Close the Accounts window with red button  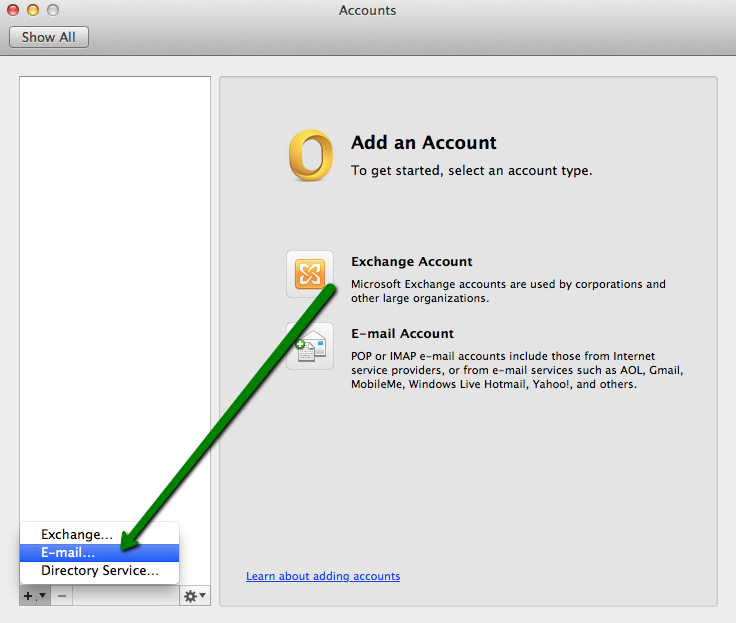coord(13,10)
